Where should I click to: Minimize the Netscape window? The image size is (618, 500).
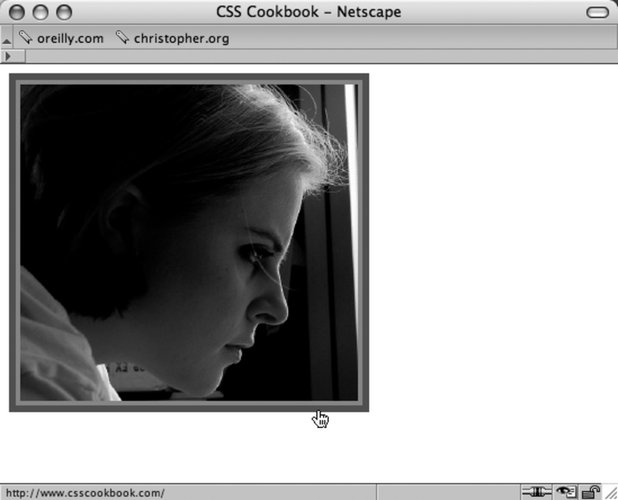41,12
